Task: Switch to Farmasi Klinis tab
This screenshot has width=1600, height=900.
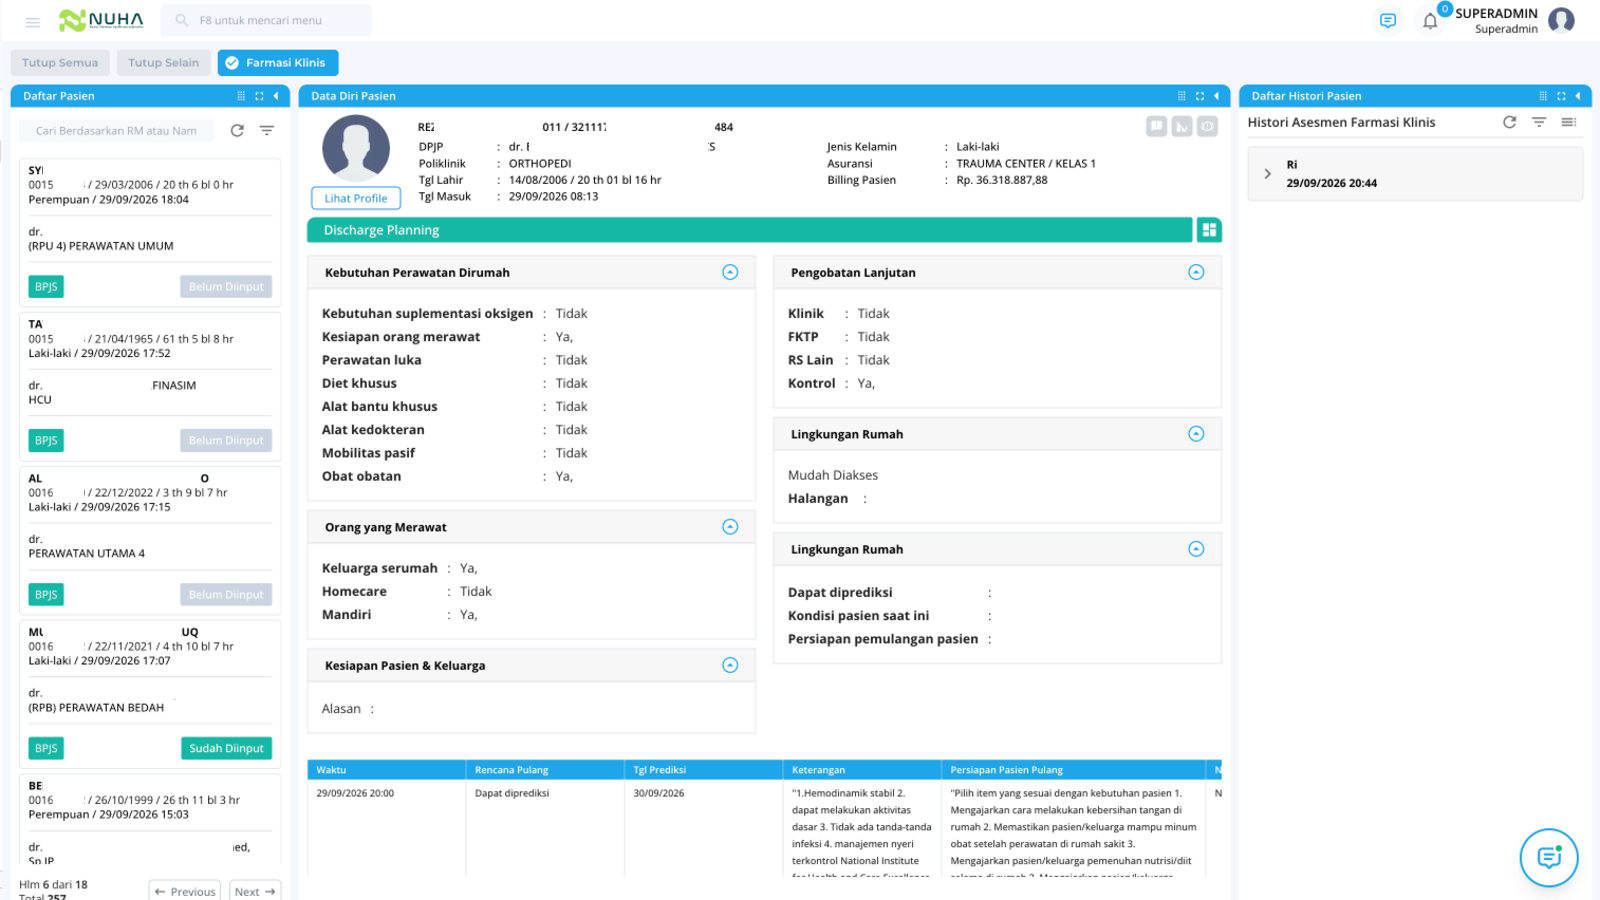Action: (278, 63)
